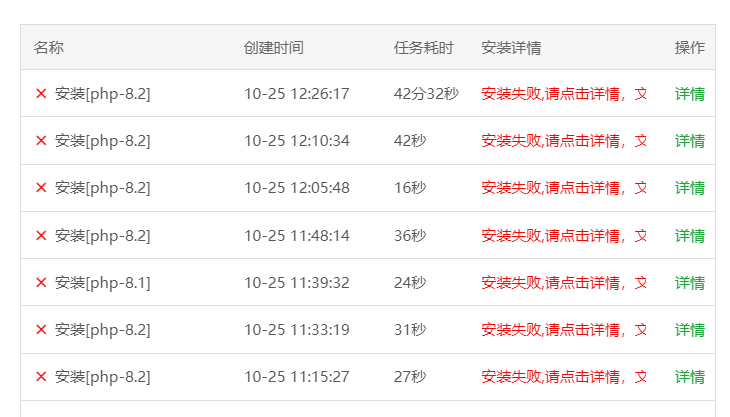Click 安装详情 column header
The image size is (730, 417).
(x=511, y=47)
